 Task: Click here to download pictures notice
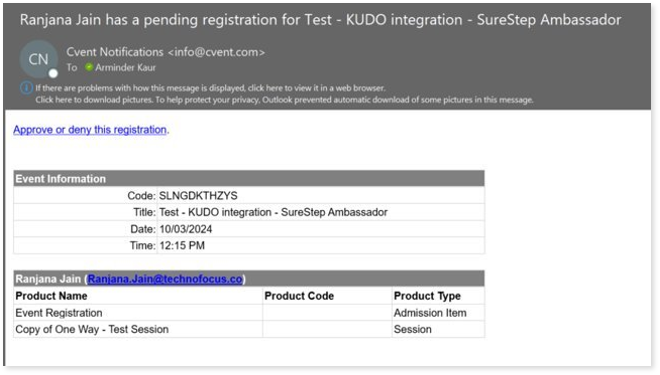(x=284, y=100)
